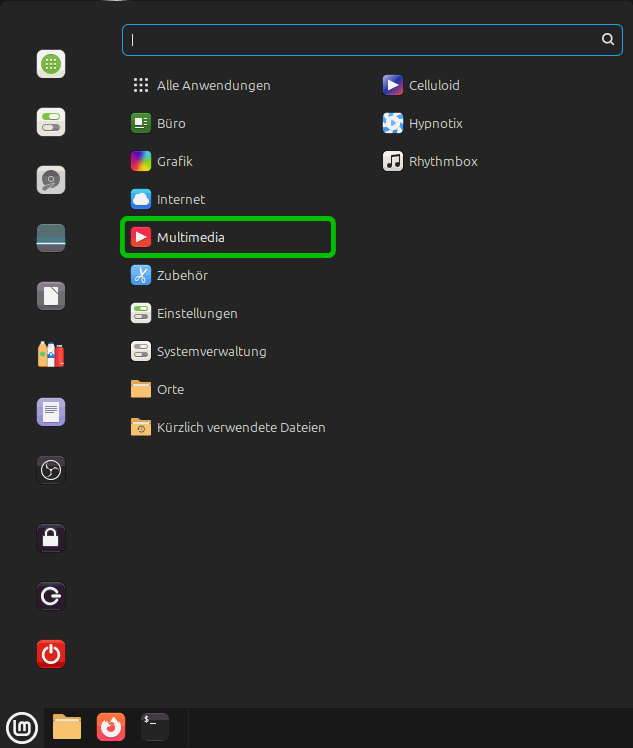Viewport: 633px width, 748px height.
Task: Select the Alle Anwendungen category
Action: click(x=213, y=86)
